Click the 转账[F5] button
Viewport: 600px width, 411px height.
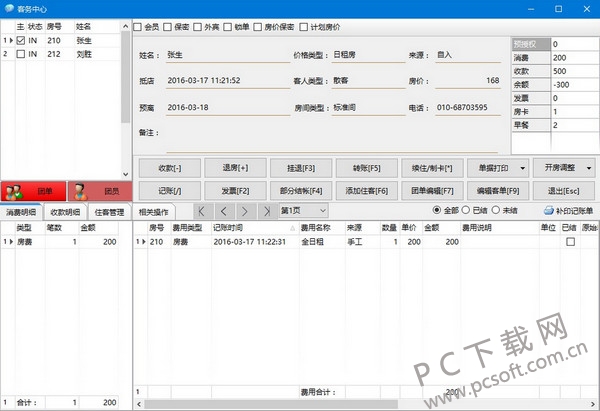[x=367, y=168]
